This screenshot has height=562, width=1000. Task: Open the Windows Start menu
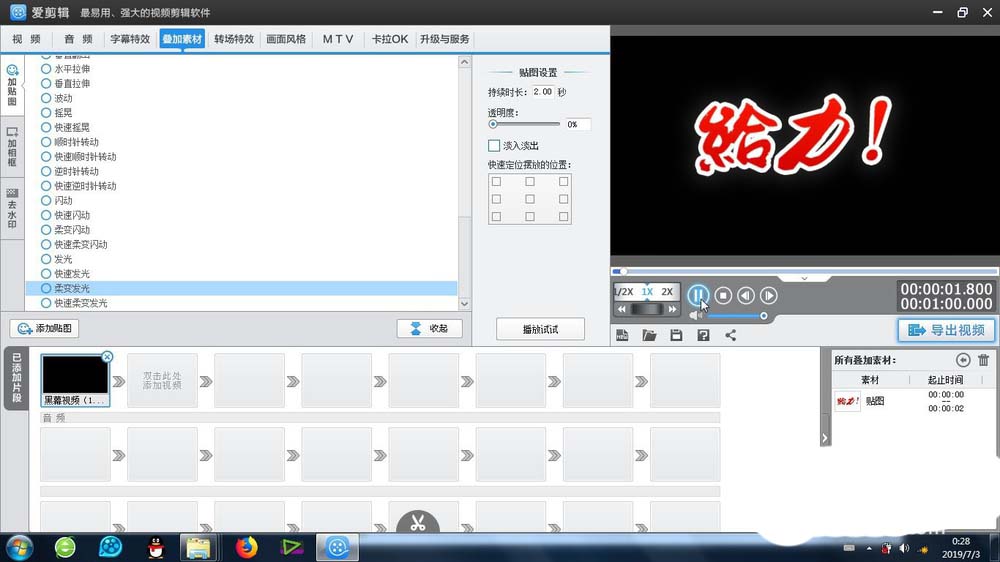click(20, 547)
